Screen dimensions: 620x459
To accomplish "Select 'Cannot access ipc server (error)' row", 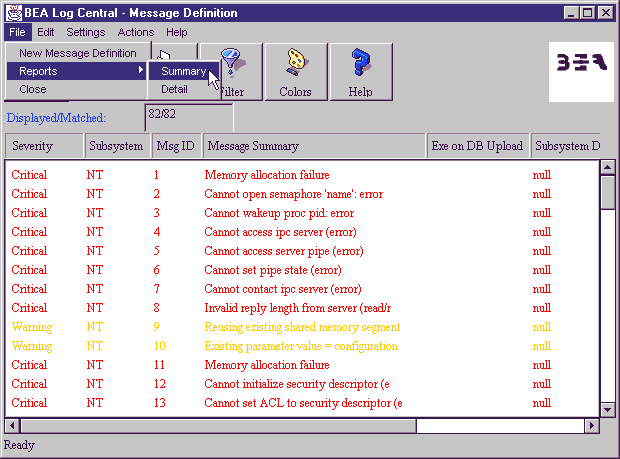I will (x=302, y=232).
